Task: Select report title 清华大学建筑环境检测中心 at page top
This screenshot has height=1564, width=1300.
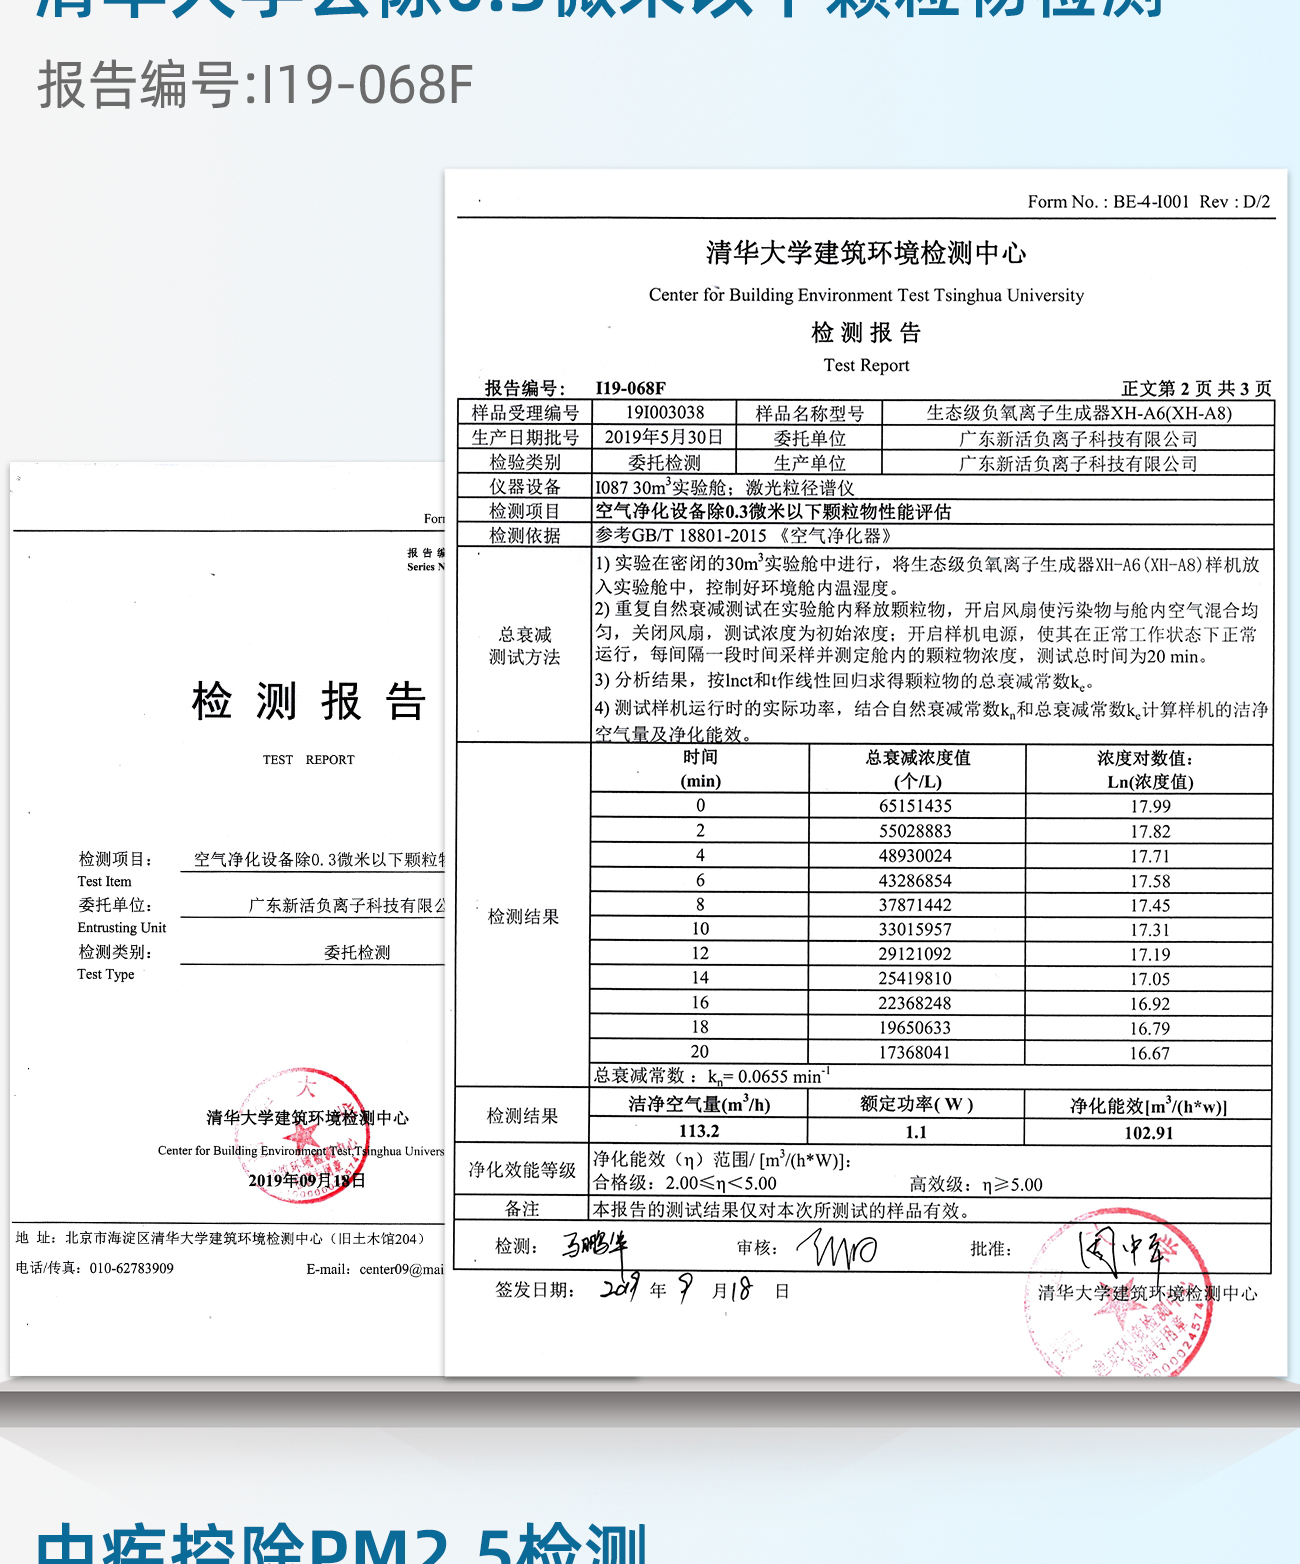Action: [x=866, y=253]
